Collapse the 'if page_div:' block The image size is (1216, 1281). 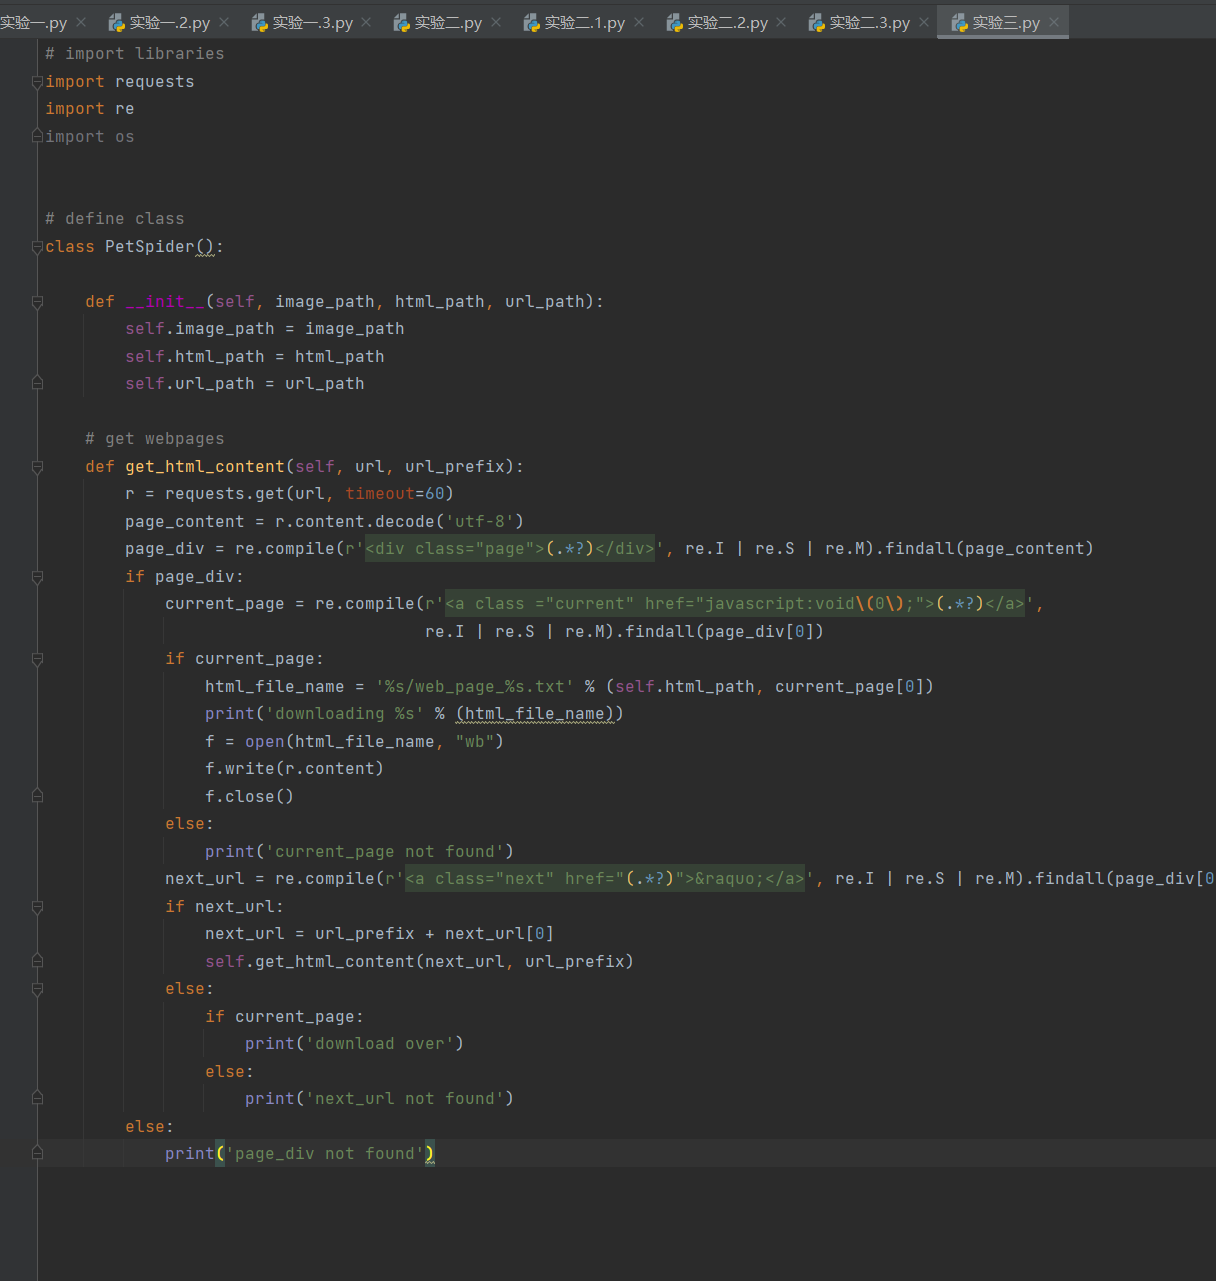[37, 577]
